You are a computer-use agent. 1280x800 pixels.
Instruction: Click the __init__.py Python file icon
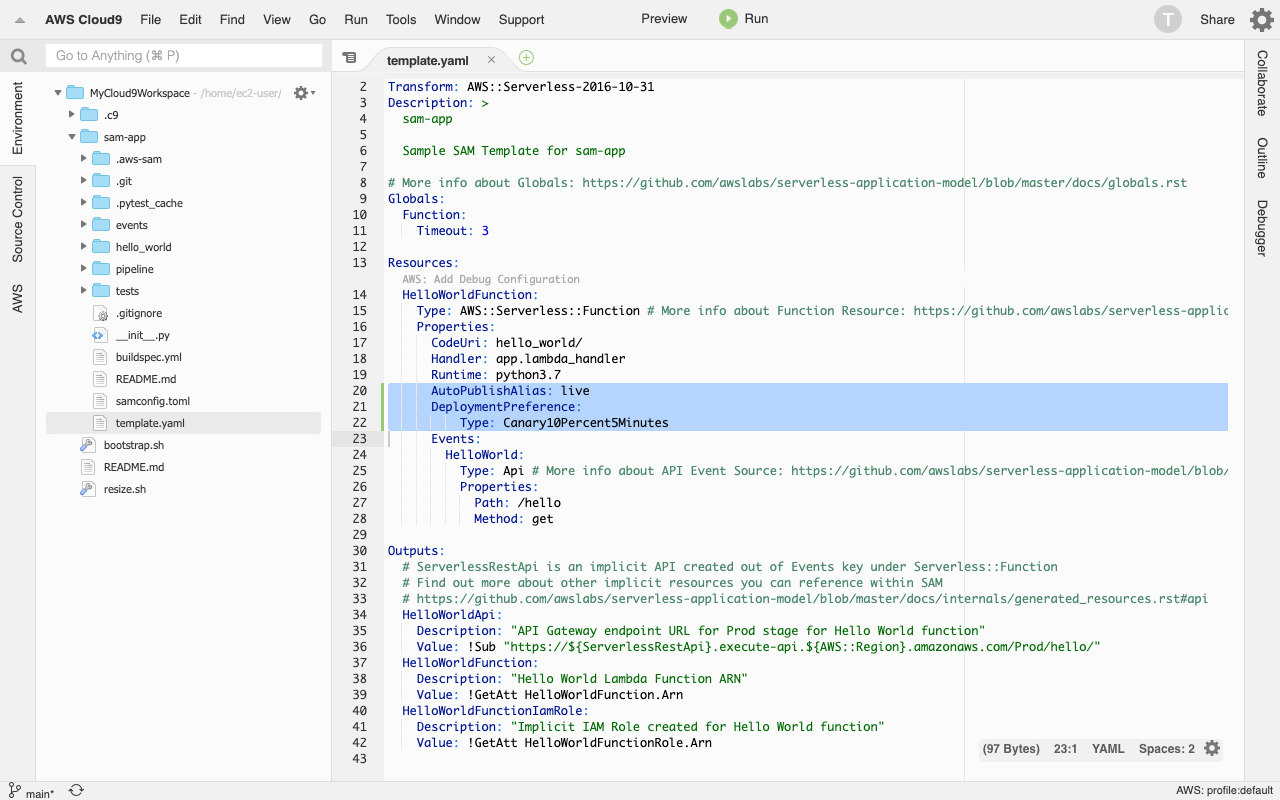(x=100, y=335)
